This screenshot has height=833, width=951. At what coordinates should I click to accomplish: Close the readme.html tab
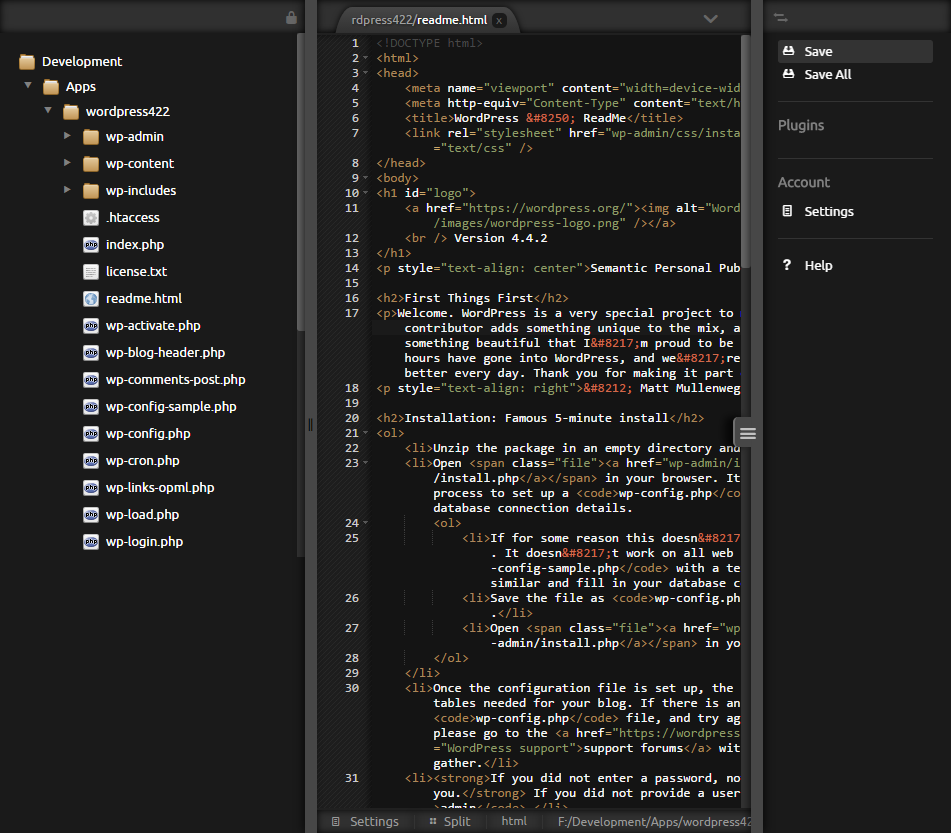(x=499, y=20)
